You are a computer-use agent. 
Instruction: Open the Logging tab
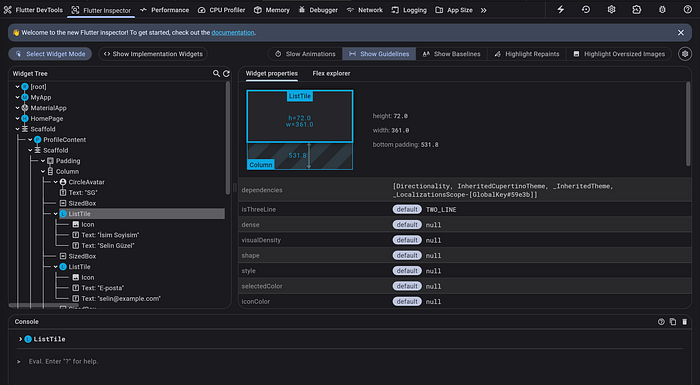[x=409, y=10]
